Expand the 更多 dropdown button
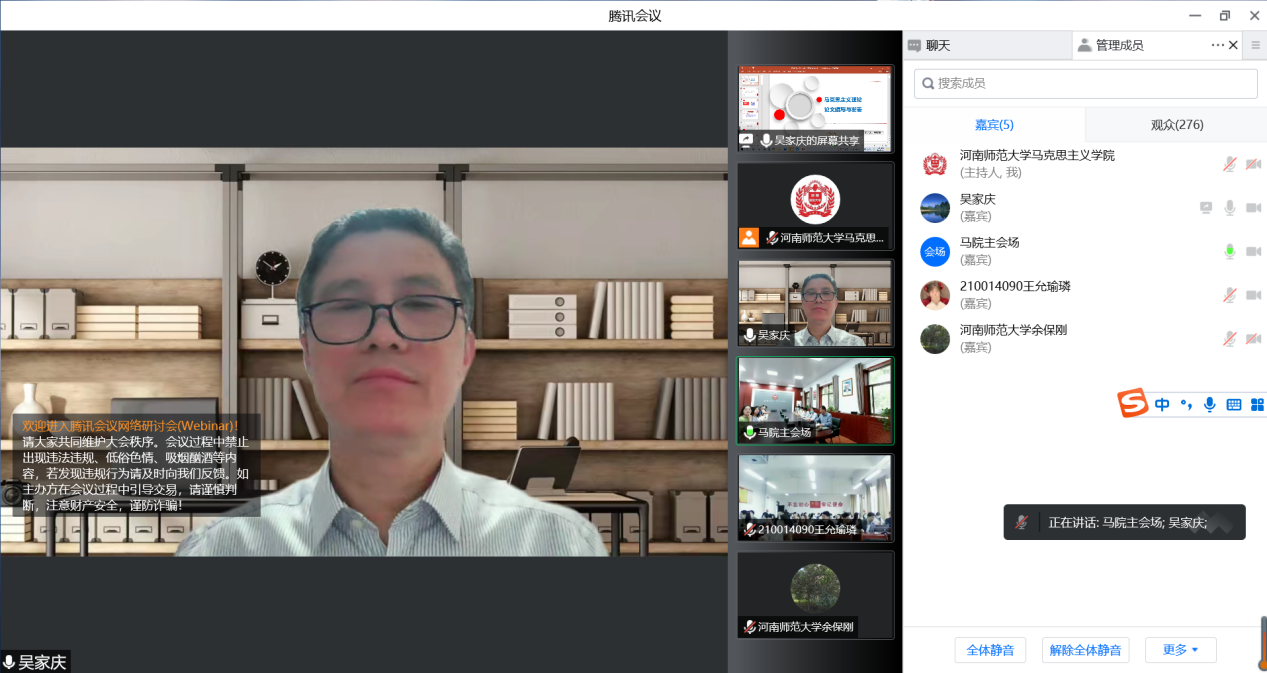The width and height of the screenshot is (1267, 673). click(1180, 650)
